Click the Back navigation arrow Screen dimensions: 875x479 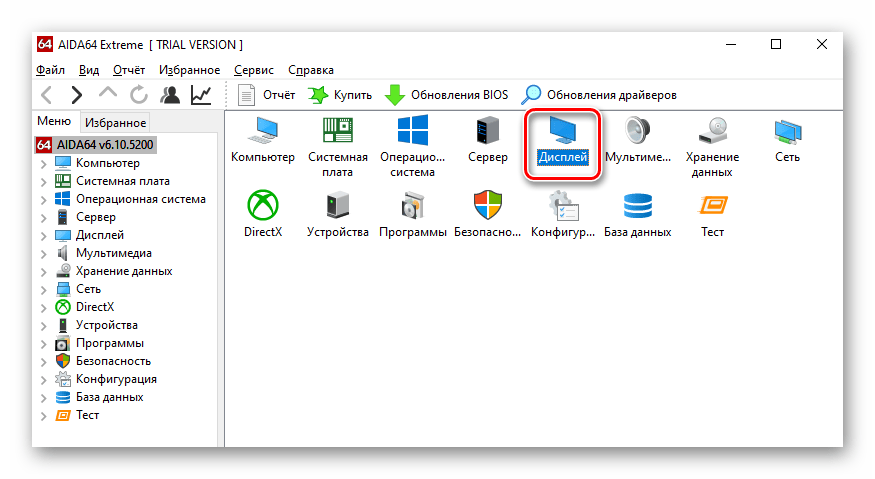pyautogui.click(x=47, y=95)
